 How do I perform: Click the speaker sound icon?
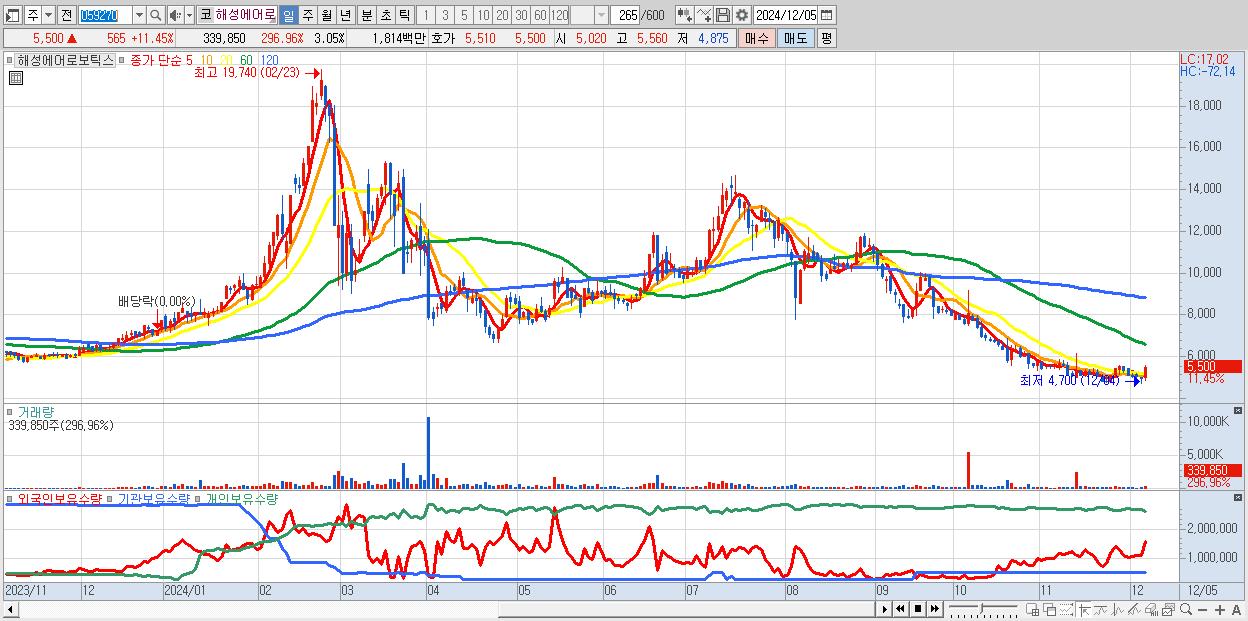[x=175, y=16]
